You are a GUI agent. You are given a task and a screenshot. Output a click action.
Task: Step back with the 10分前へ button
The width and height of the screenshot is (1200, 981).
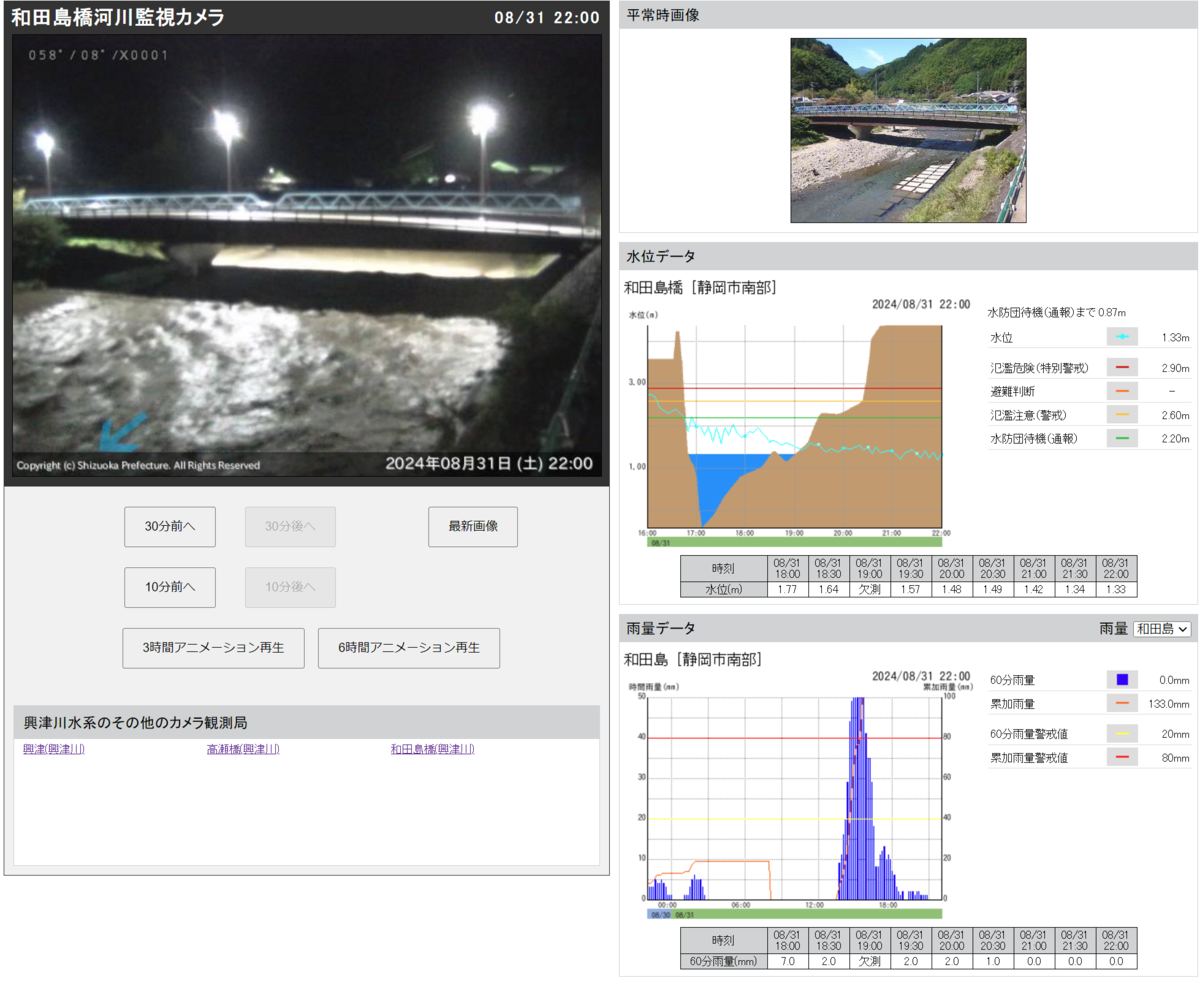pyautogui.click(x=170, y=588)
